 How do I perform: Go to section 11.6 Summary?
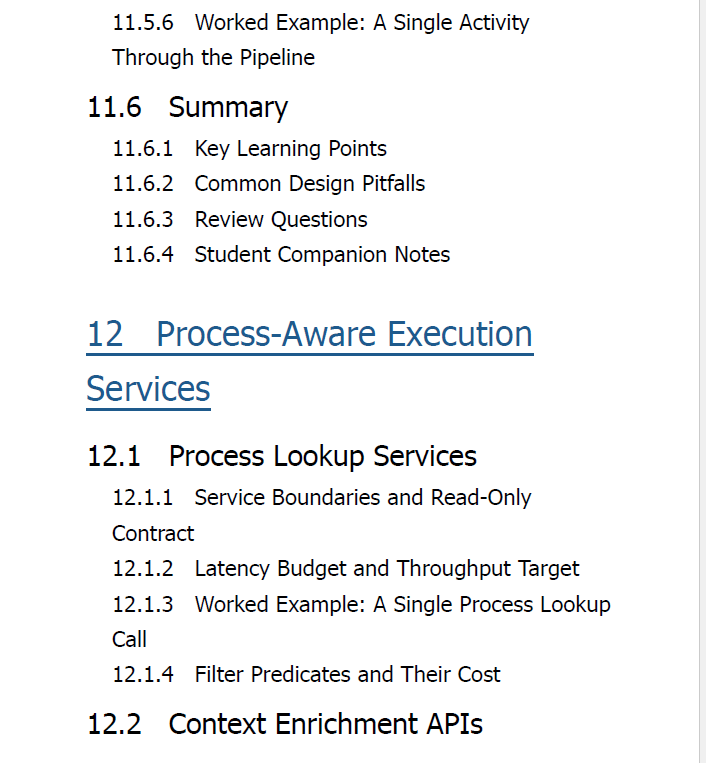click(x=187, y=107)
